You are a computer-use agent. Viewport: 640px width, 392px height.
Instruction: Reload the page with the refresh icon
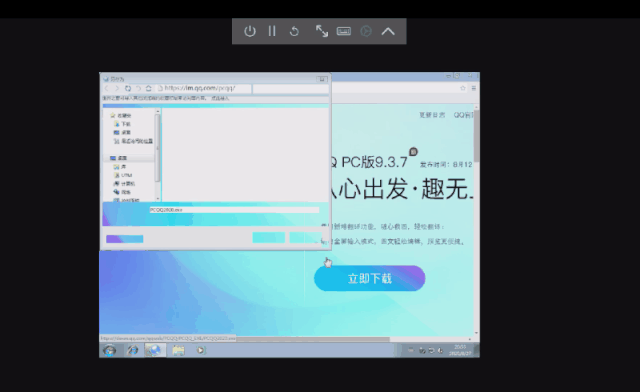(128, 88)
